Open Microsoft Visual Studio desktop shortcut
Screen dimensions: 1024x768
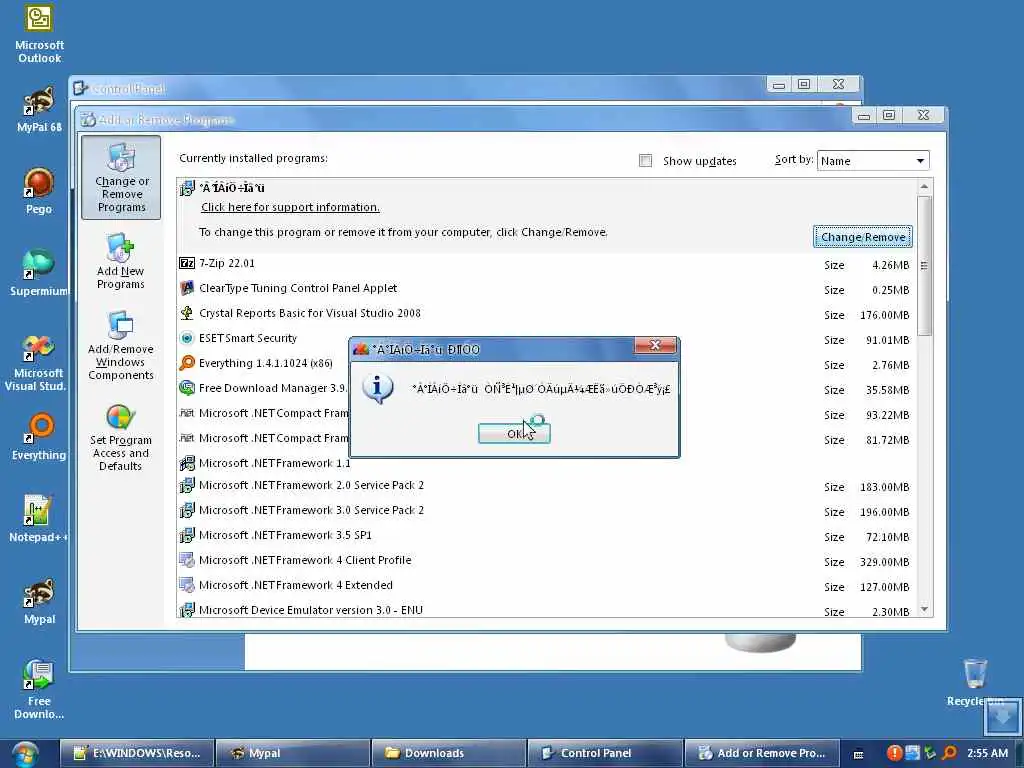(37, 362)
